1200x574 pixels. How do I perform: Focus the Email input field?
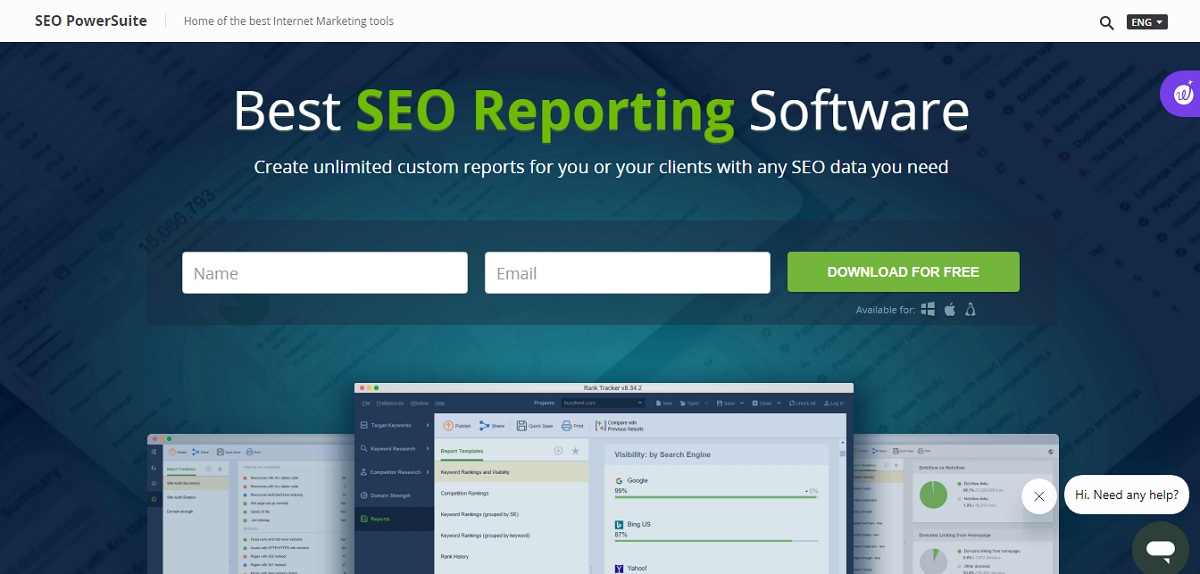pos(627,273)
